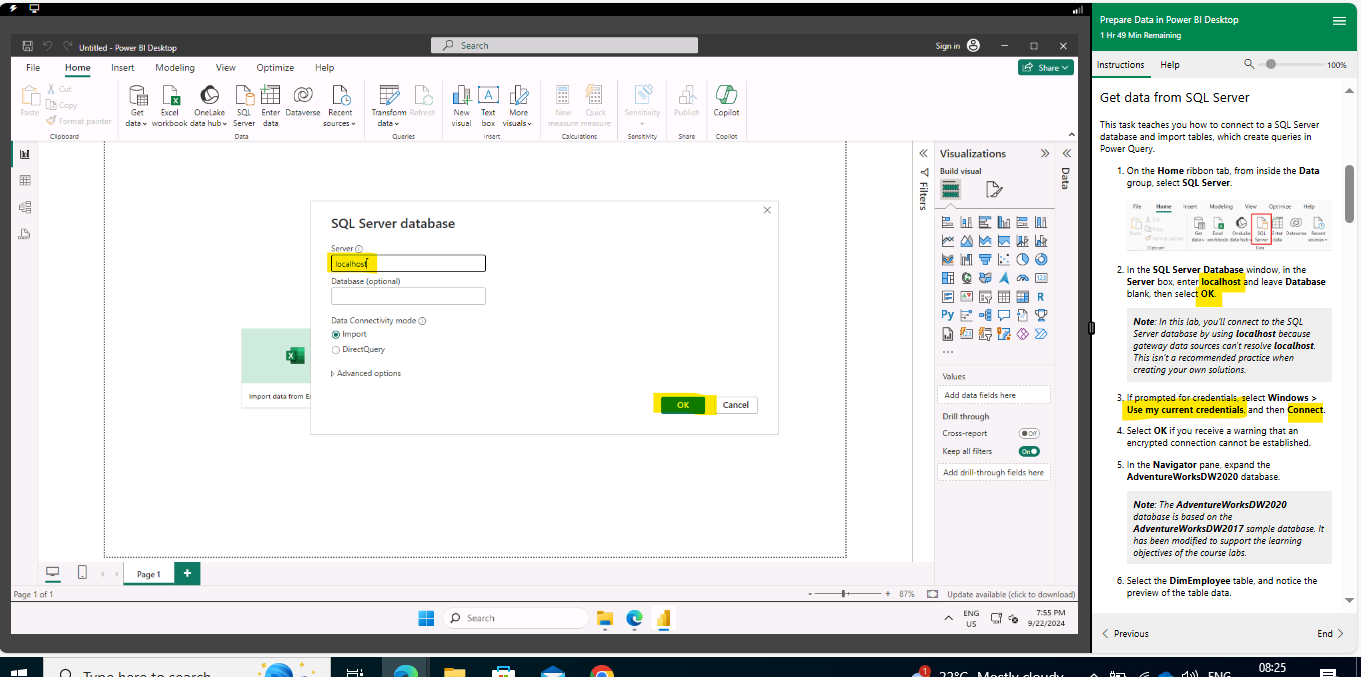Open Microsoft Edge in inner taskbar
The image size is (1361, 677).
pos(634,618)
